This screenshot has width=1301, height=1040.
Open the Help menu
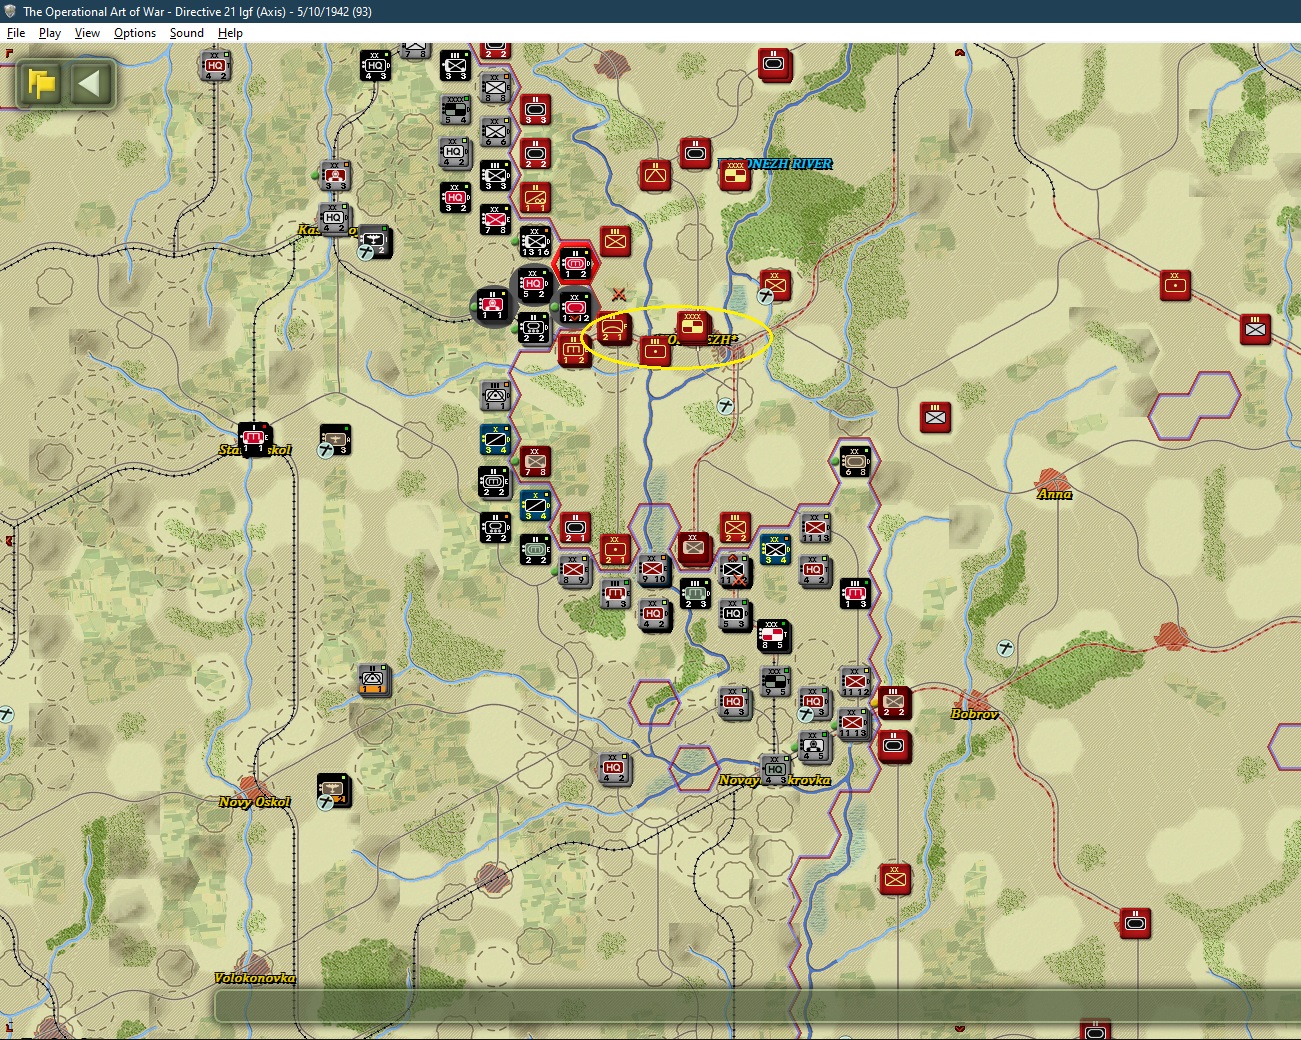[230, 33]
